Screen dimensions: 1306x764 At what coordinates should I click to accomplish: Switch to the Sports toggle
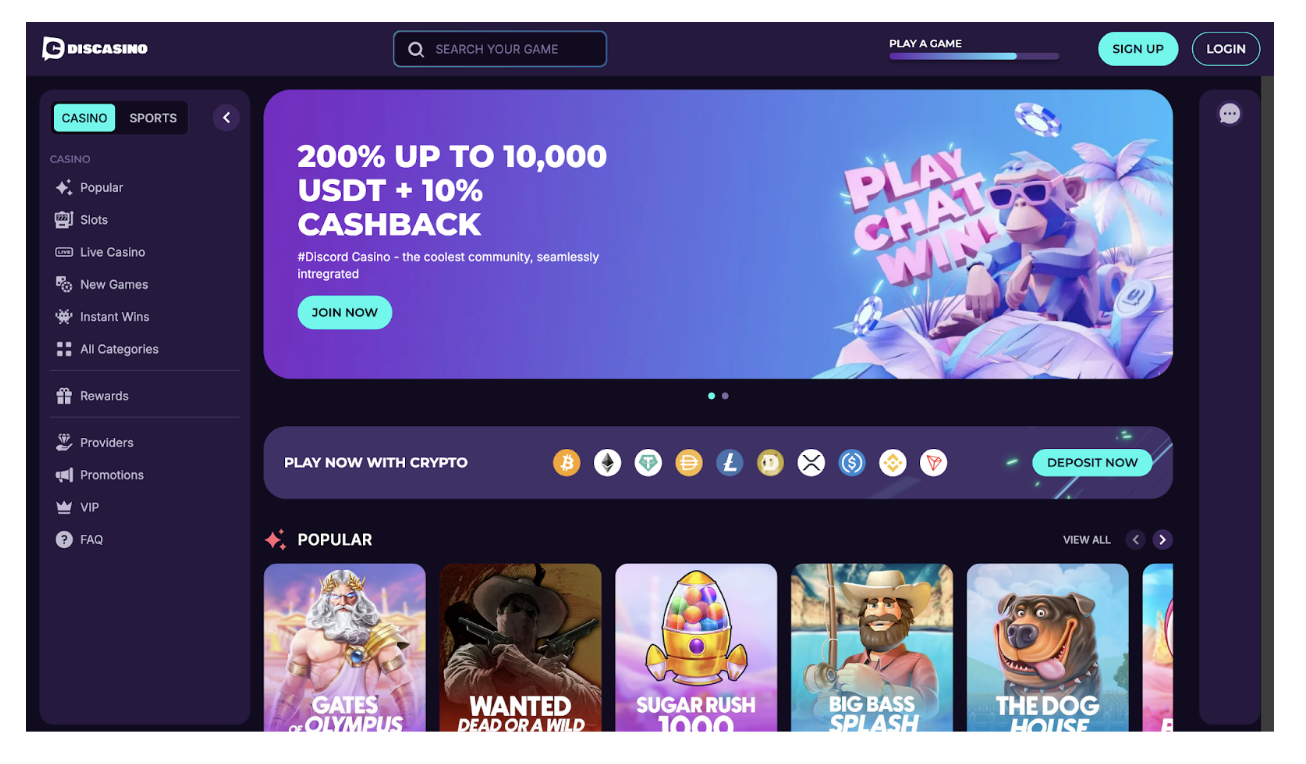click(153, 118)
